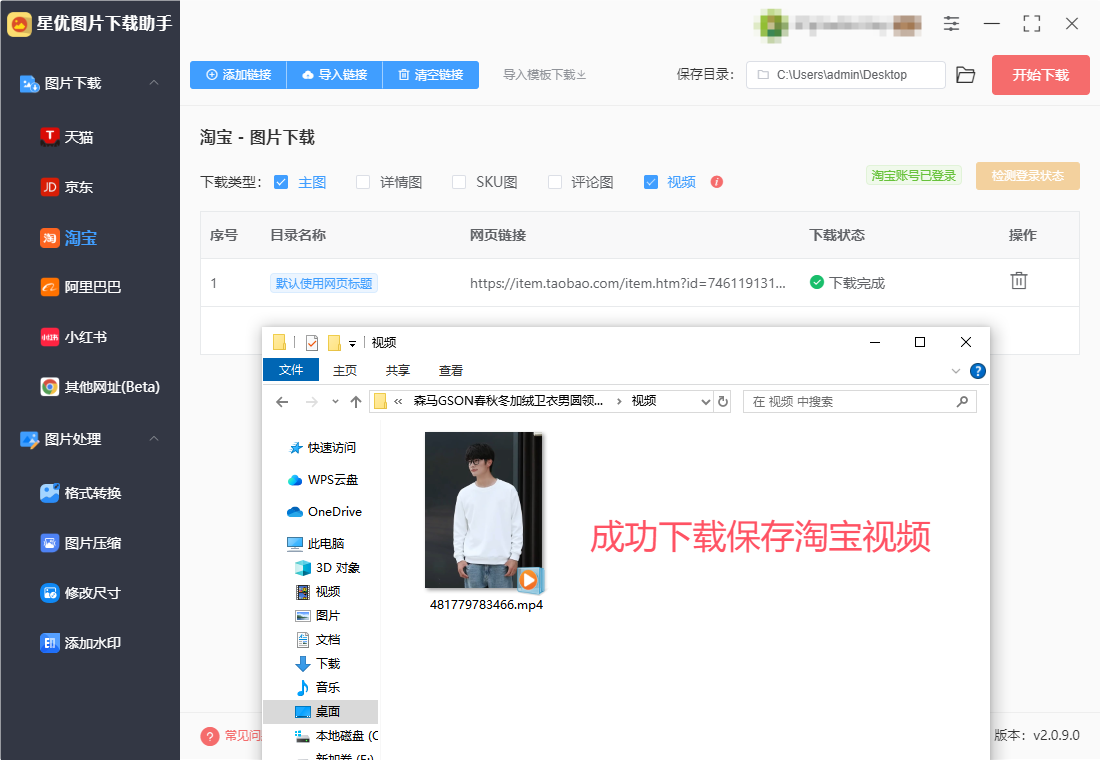Uncheck the 主图 download type checkbox

pyautogui.click(x=281, y=182)
